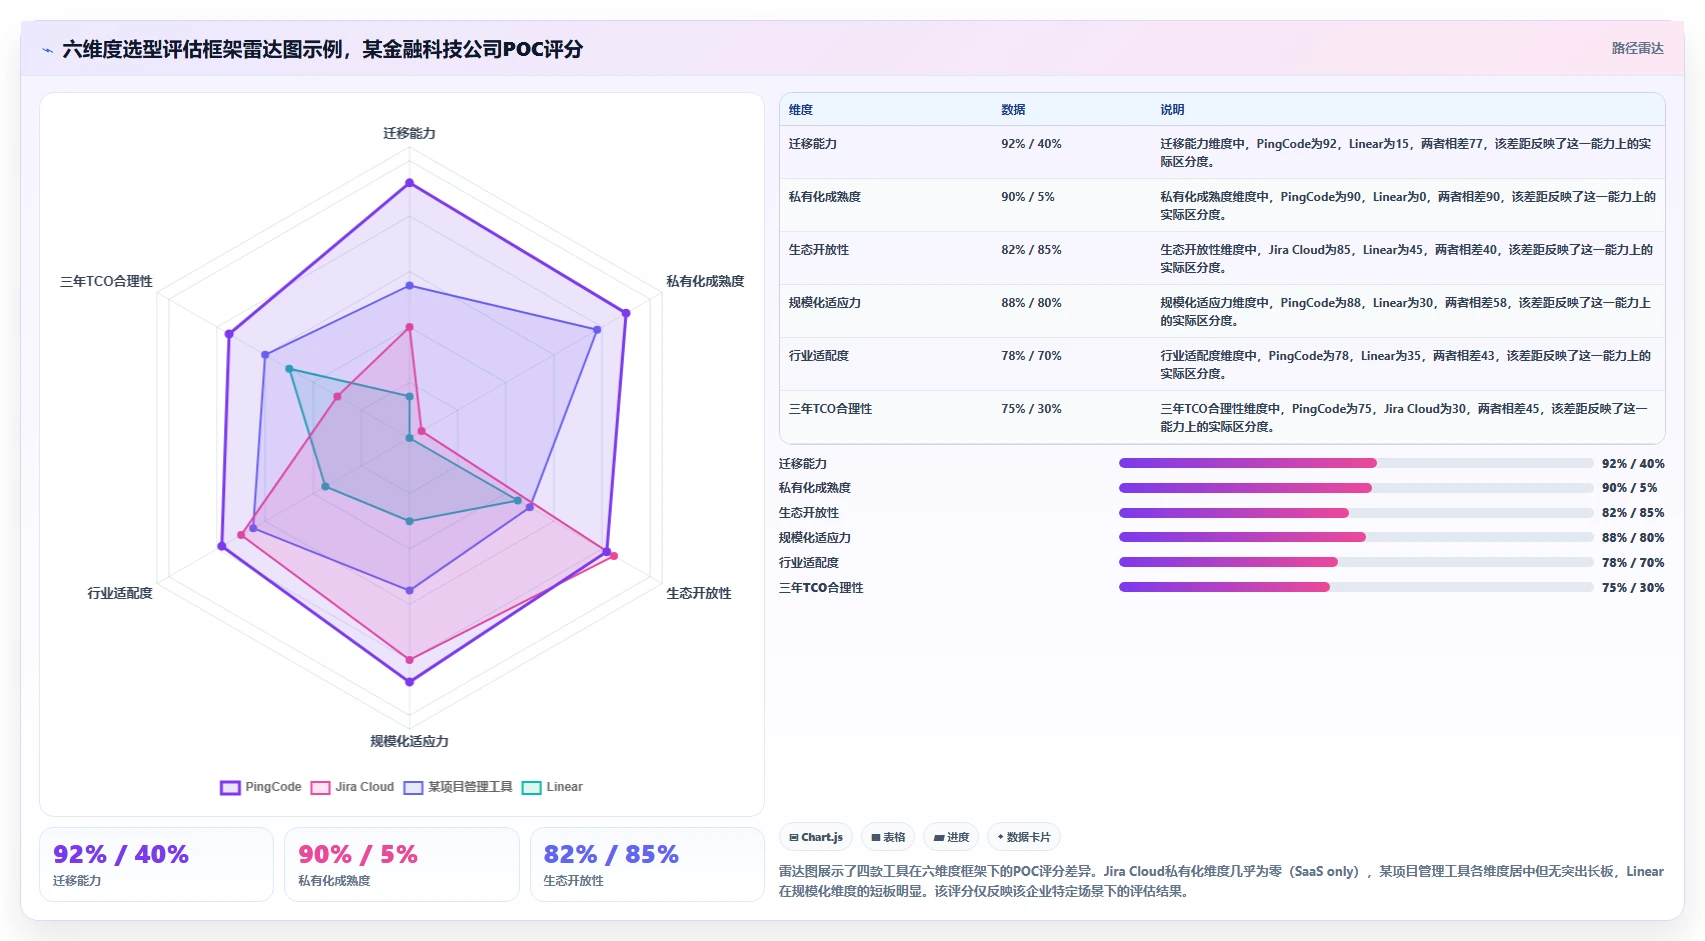The width and height of the screenshot is (1705, 941).
Task: Click the 路径雷达 label in the header
Action: (x=1637, y=48)
